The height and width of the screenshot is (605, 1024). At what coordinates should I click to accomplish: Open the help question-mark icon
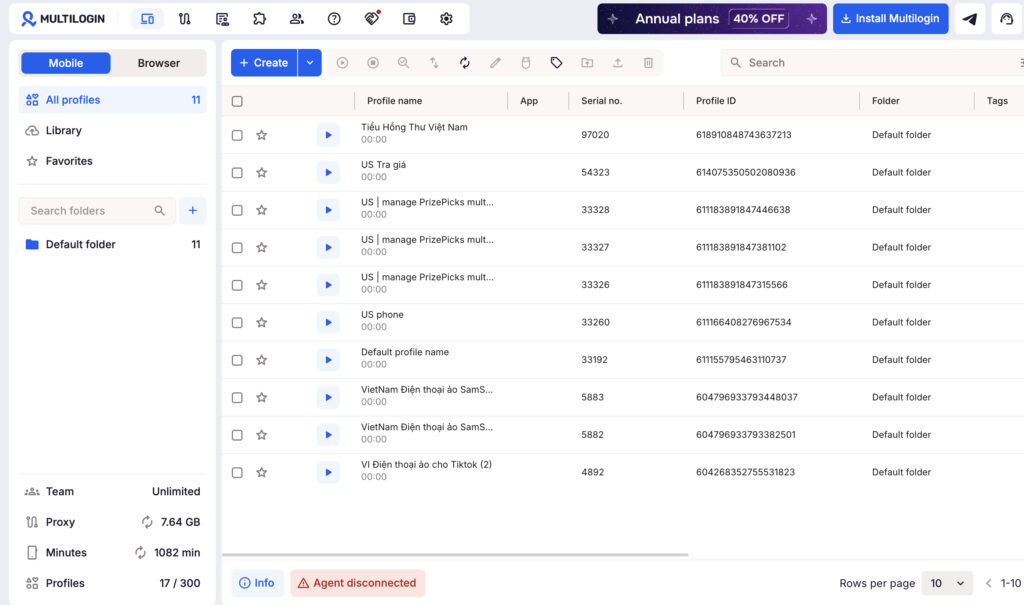pos(334,19)
